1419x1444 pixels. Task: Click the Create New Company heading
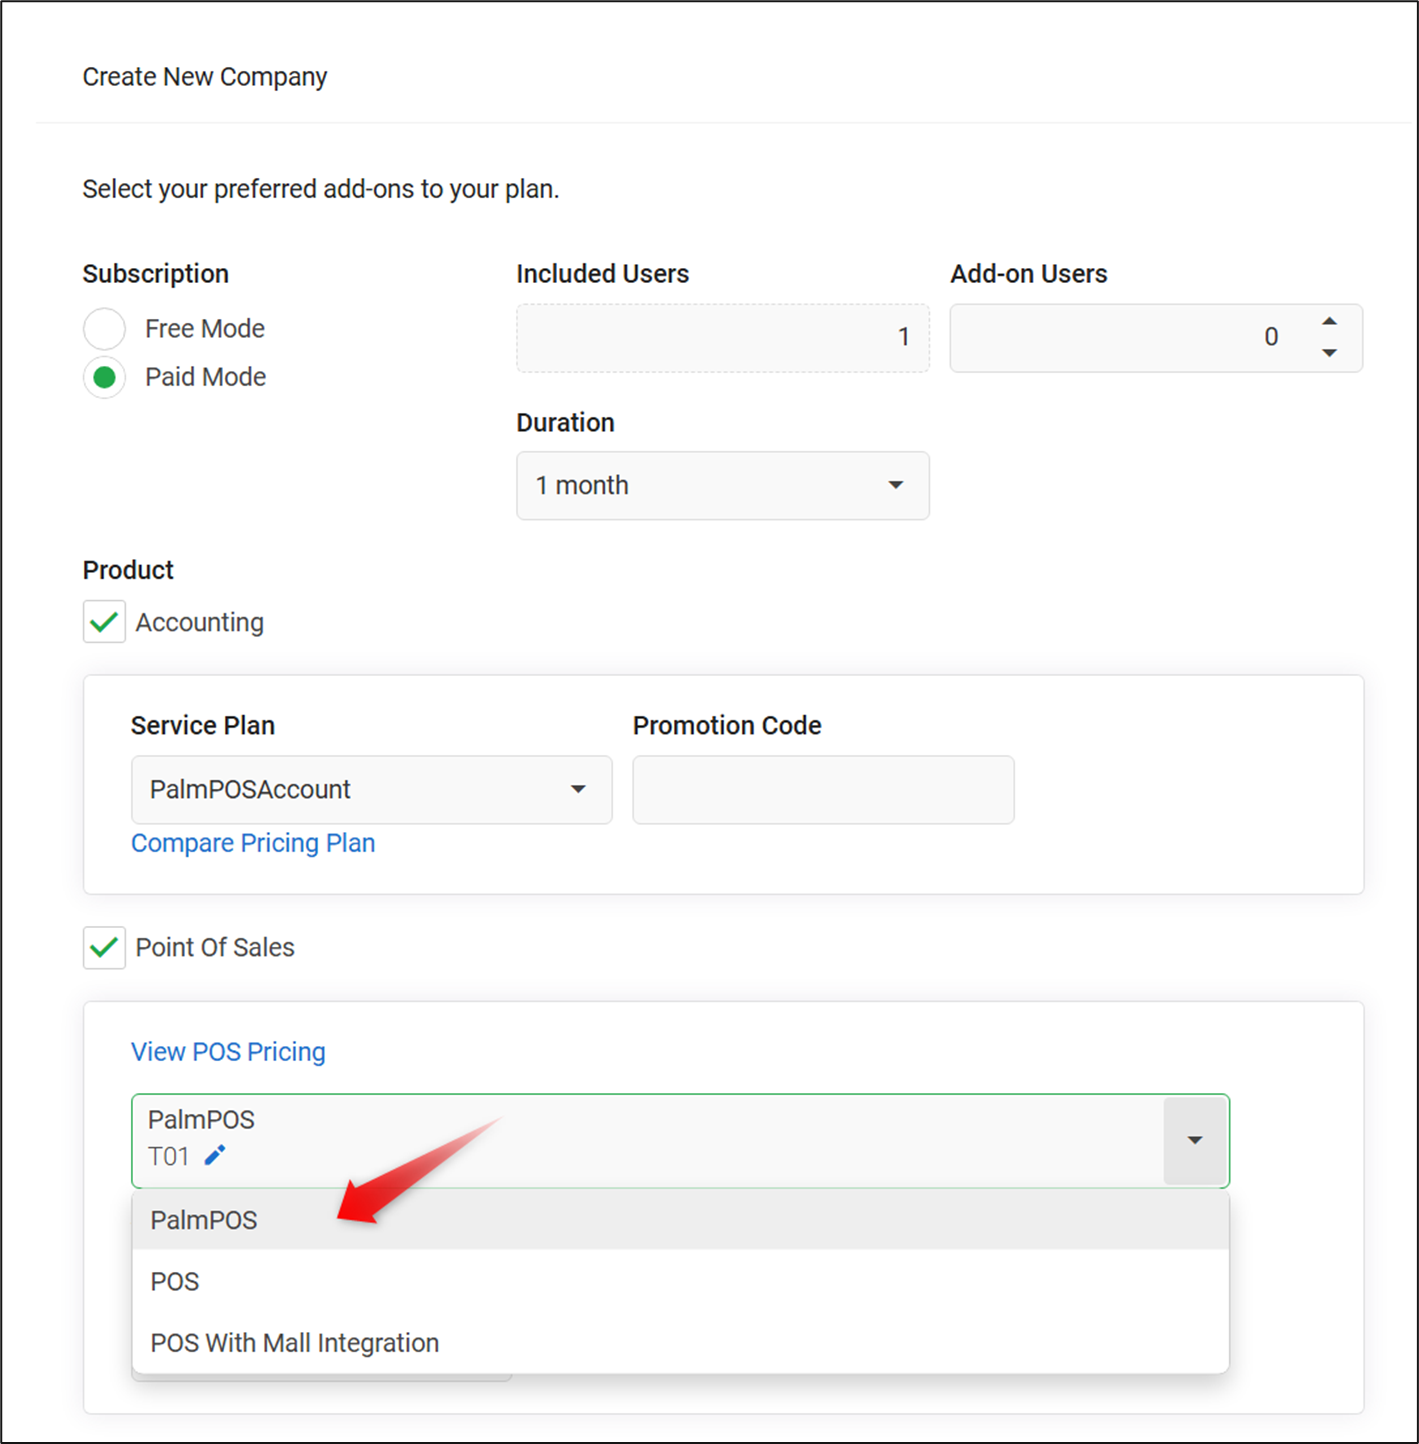(205, 77)
